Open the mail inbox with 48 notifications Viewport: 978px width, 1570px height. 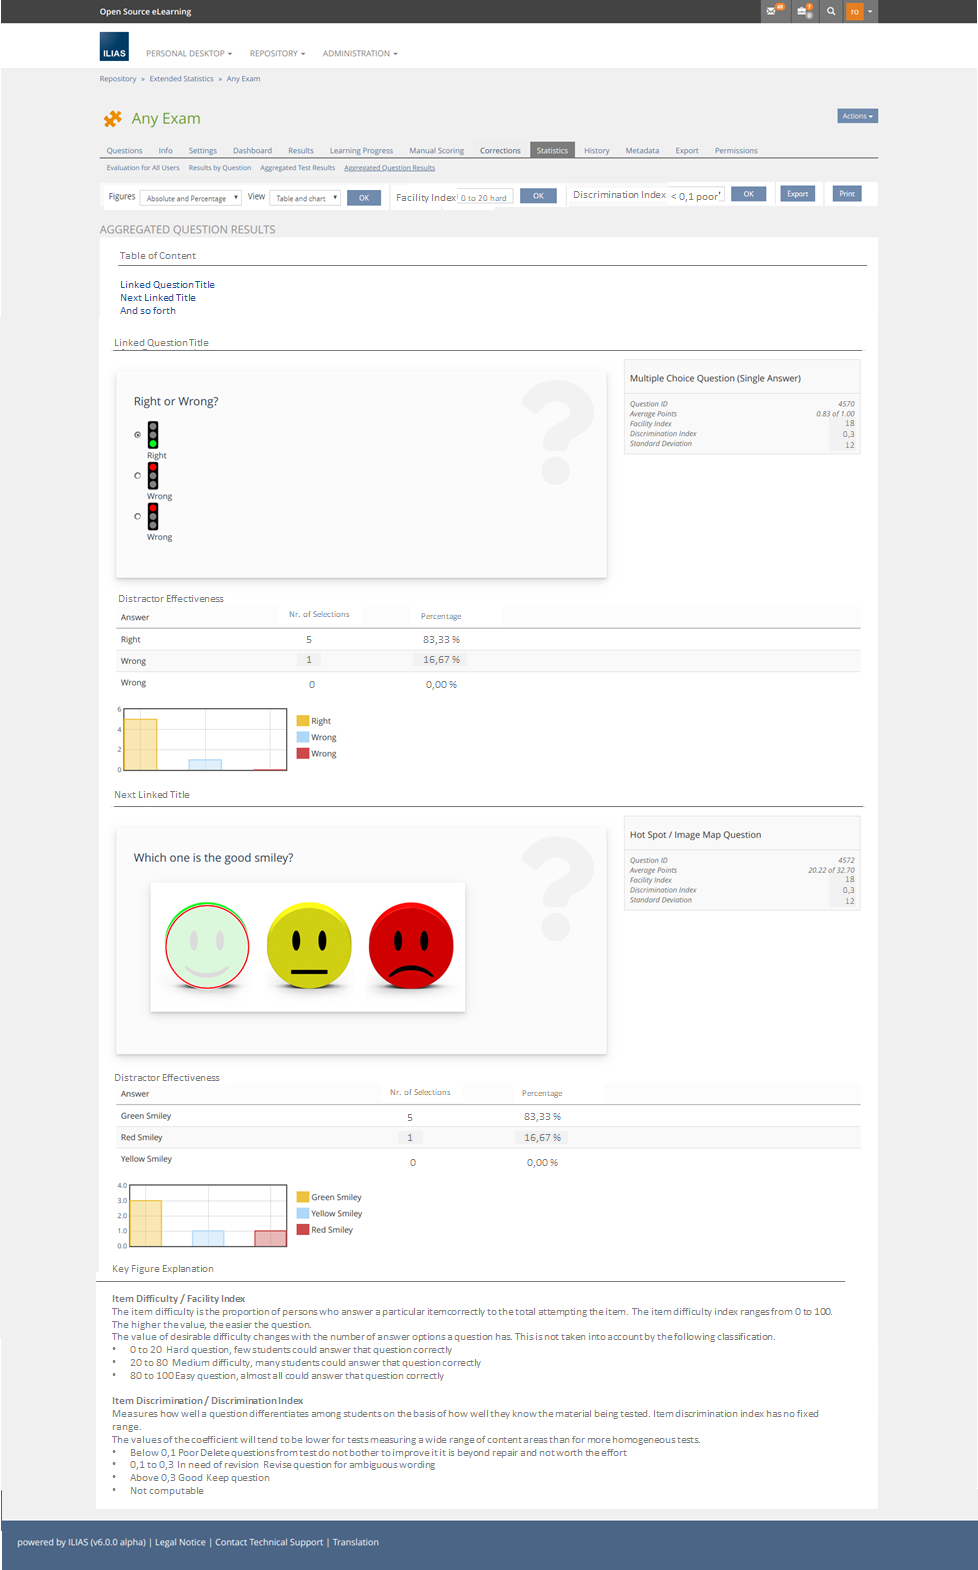[773, 11]
